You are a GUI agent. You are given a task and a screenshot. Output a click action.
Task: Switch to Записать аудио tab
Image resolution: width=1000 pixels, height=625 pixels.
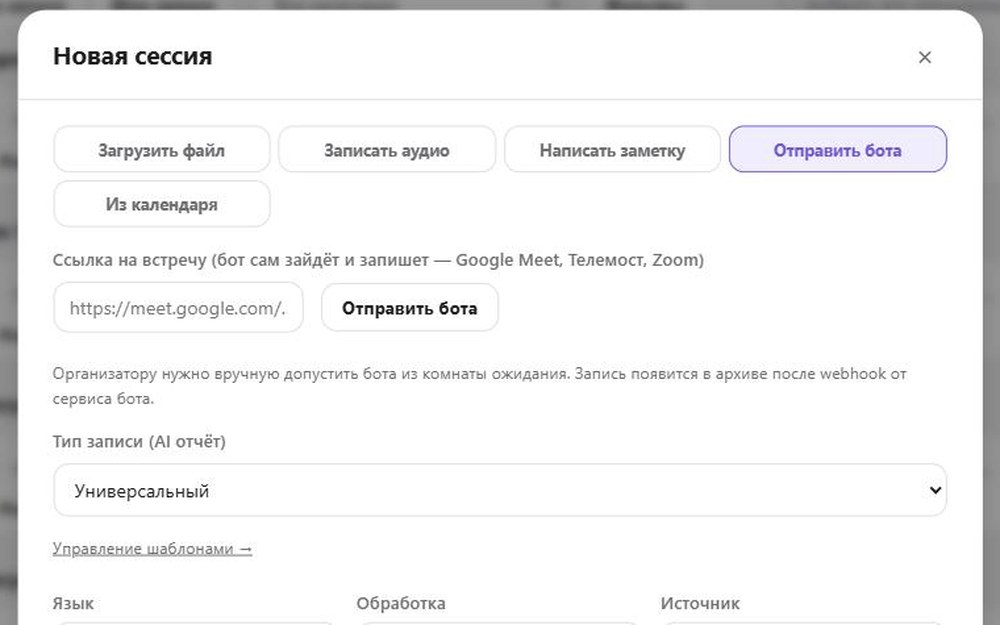(386, 149)
